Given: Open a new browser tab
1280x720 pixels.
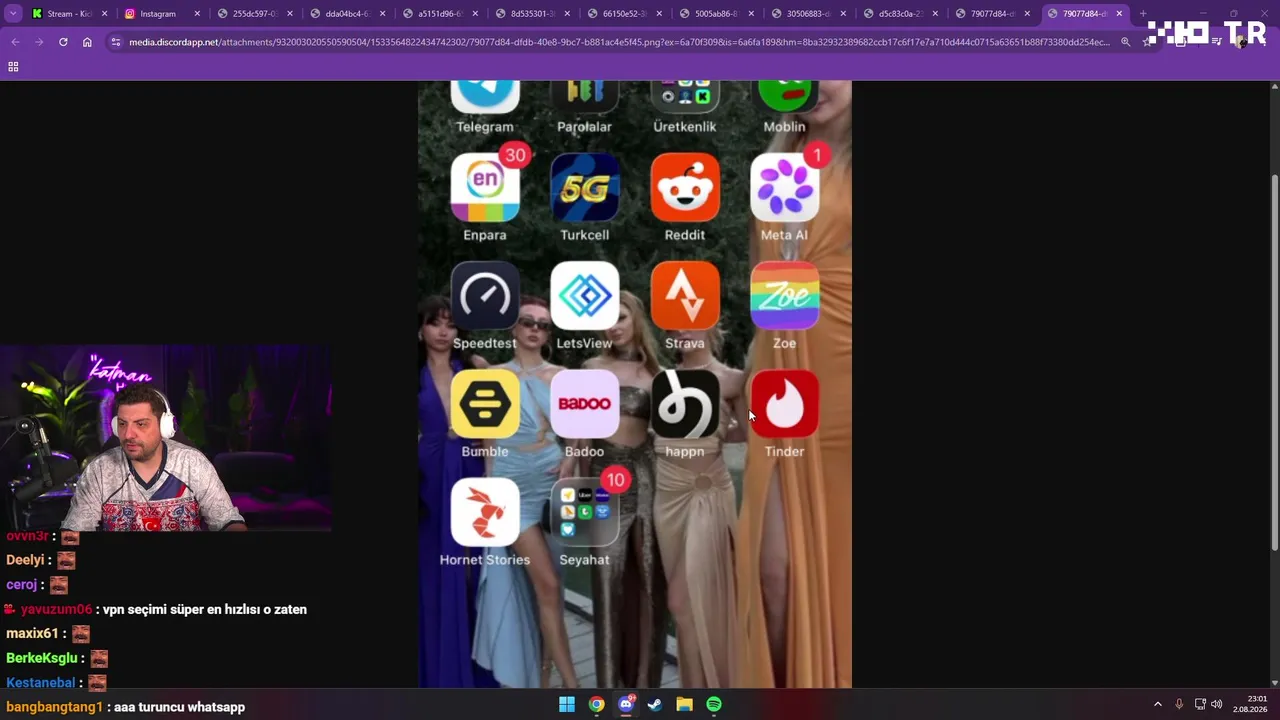Looking at the screenshot, I should (1143, 14).
